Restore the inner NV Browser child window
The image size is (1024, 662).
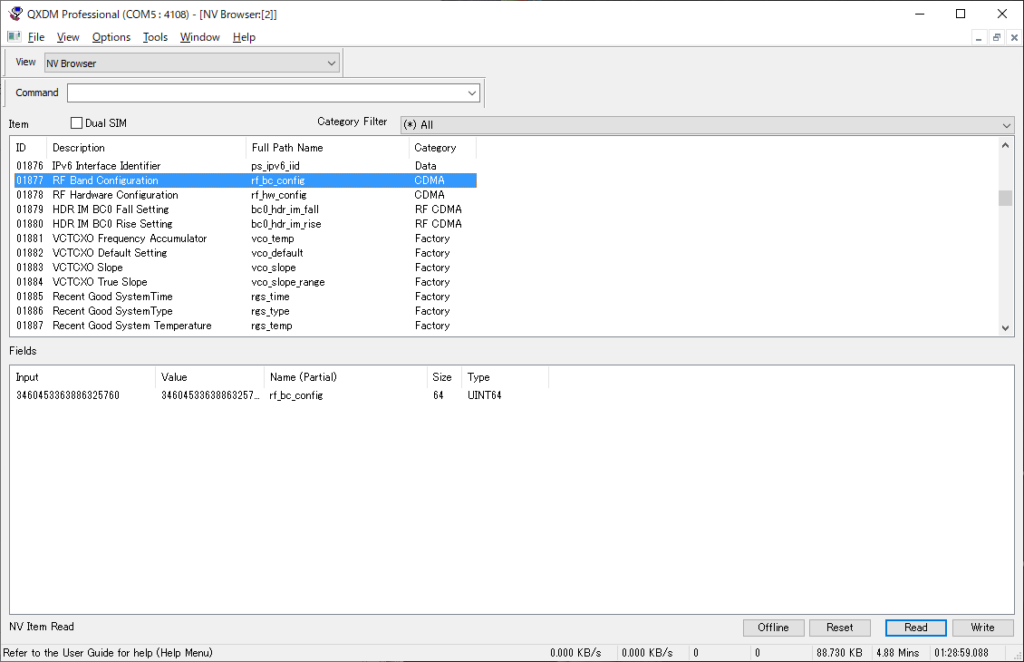tap(997, 38)
